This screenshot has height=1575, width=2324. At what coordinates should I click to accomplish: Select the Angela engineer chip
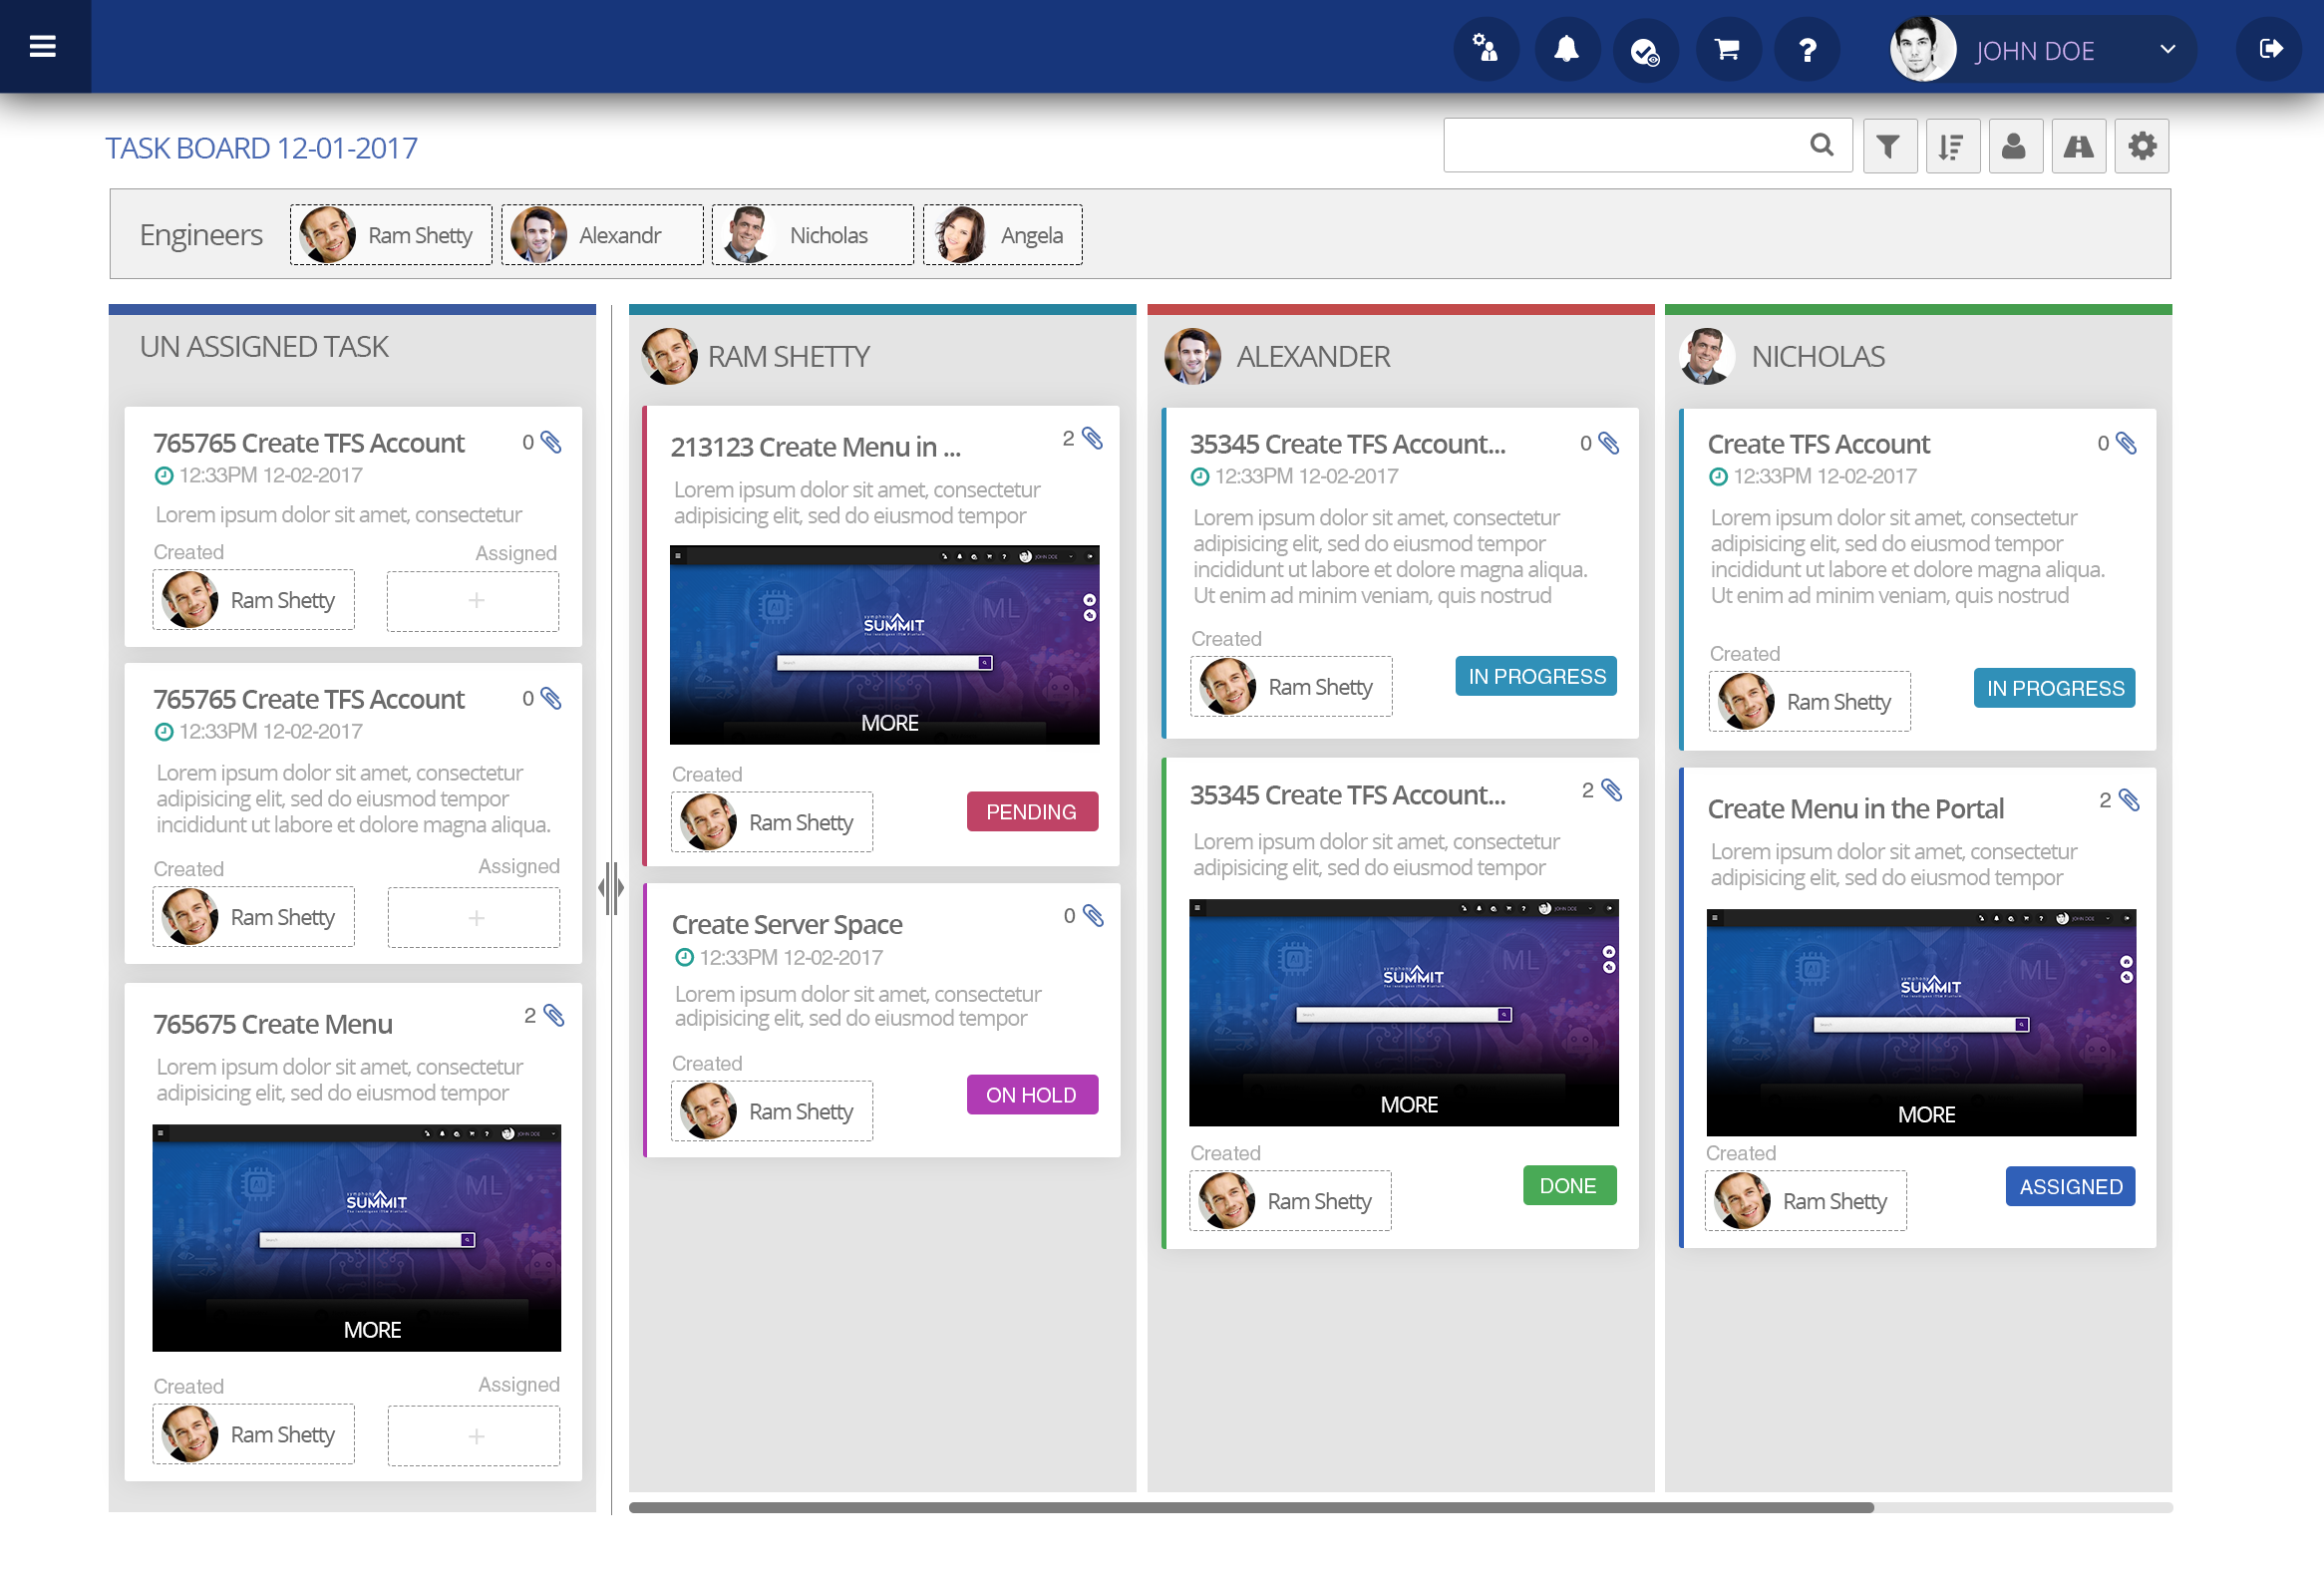[x=1002, y=235]
